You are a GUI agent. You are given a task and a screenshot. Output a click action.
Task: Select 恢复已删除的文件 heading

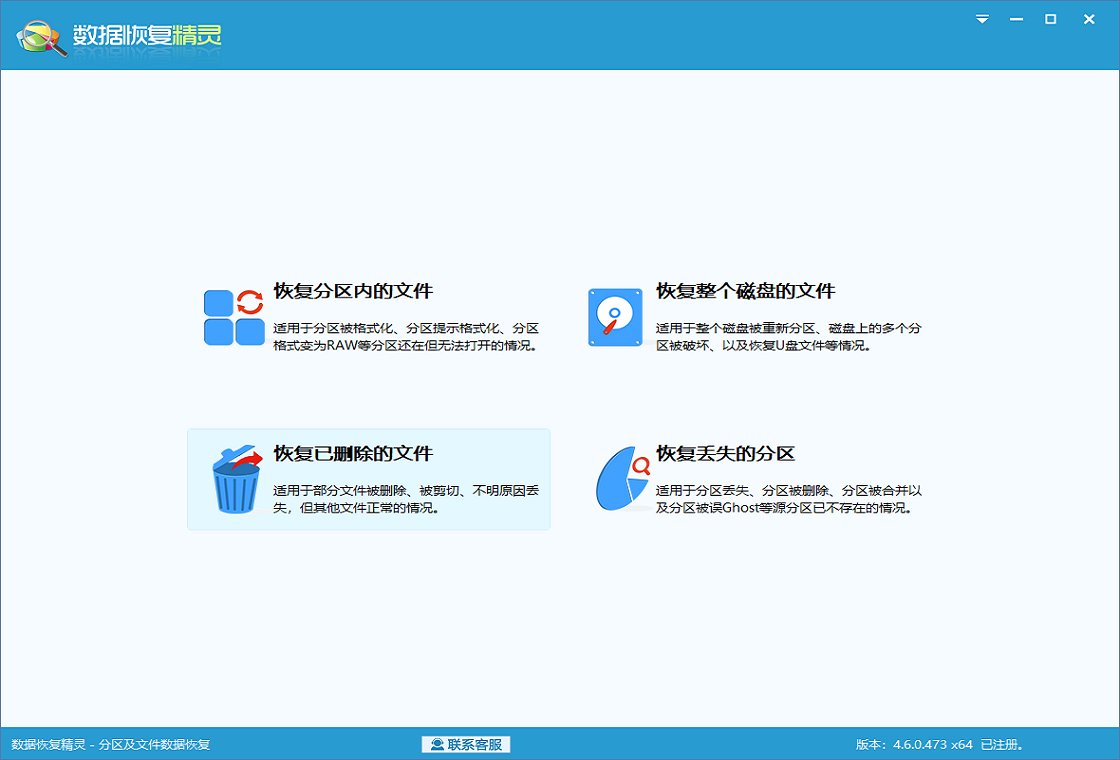pos(354,454)
